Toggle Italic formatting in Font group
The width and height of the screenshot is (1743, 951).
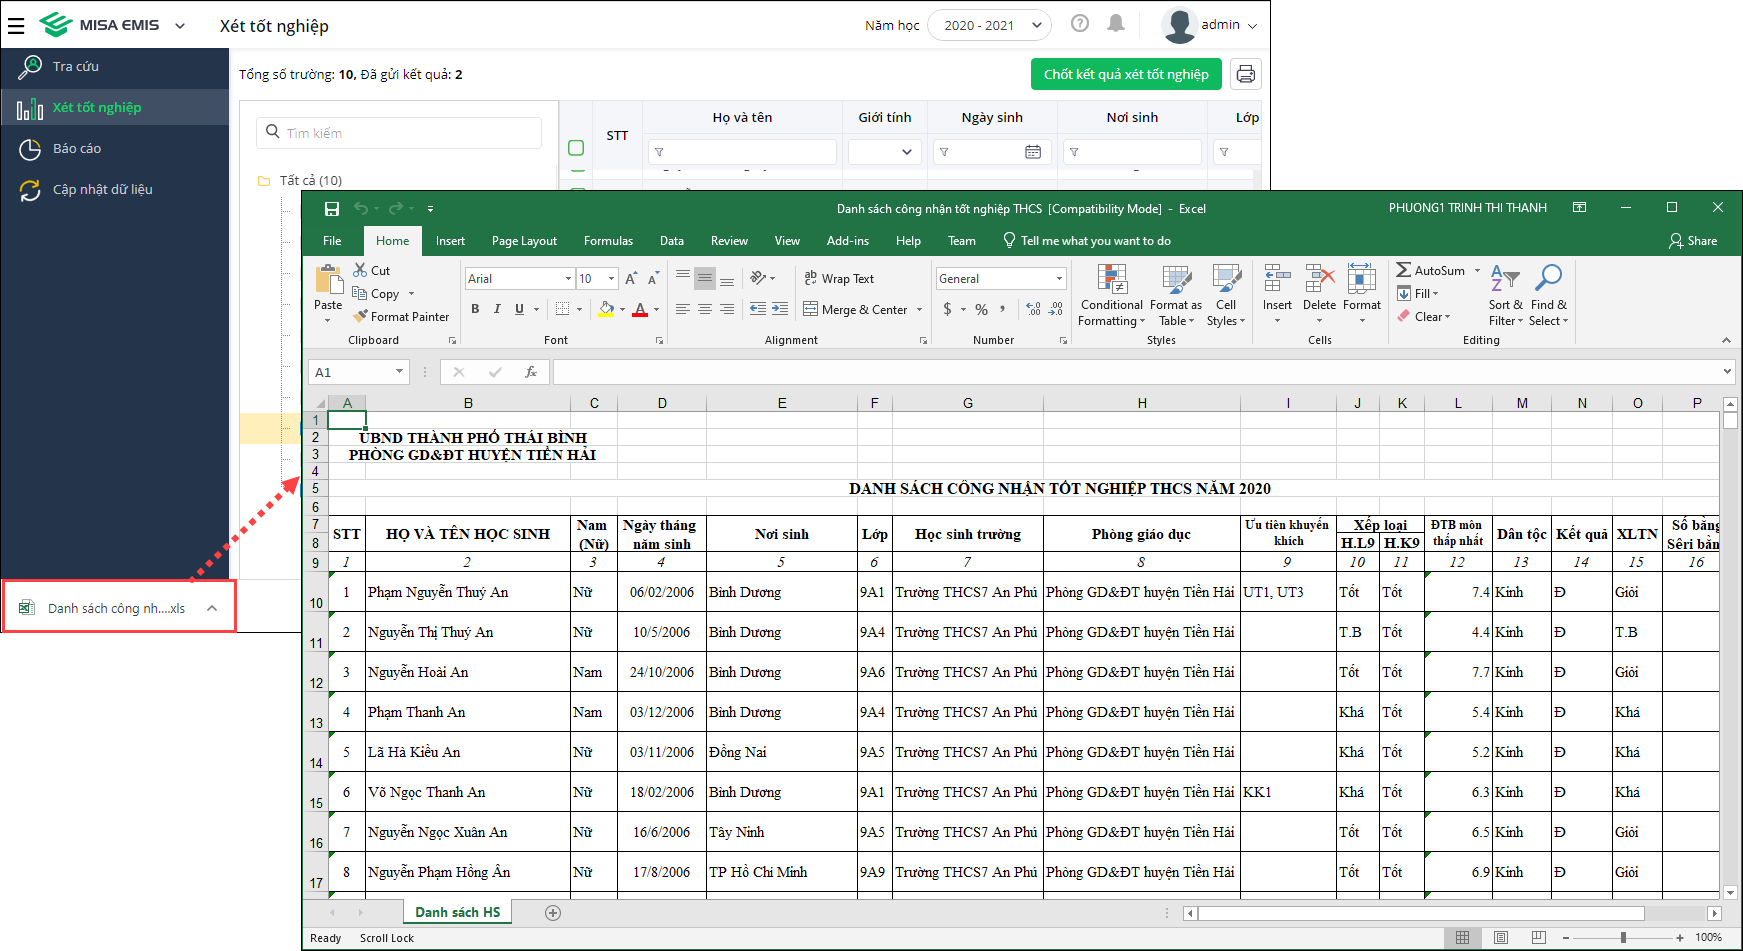coord(497,309)
